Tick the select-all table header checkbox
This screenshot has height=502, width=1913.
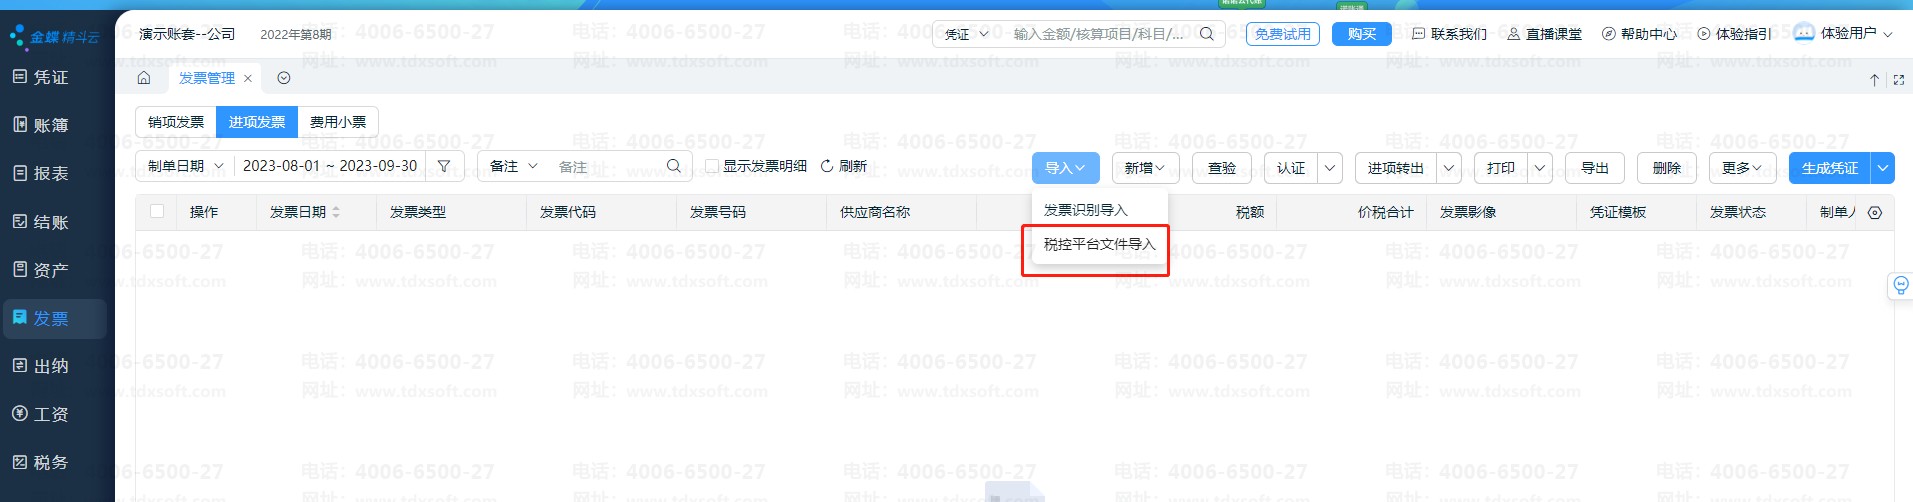(x=157, y=211)
